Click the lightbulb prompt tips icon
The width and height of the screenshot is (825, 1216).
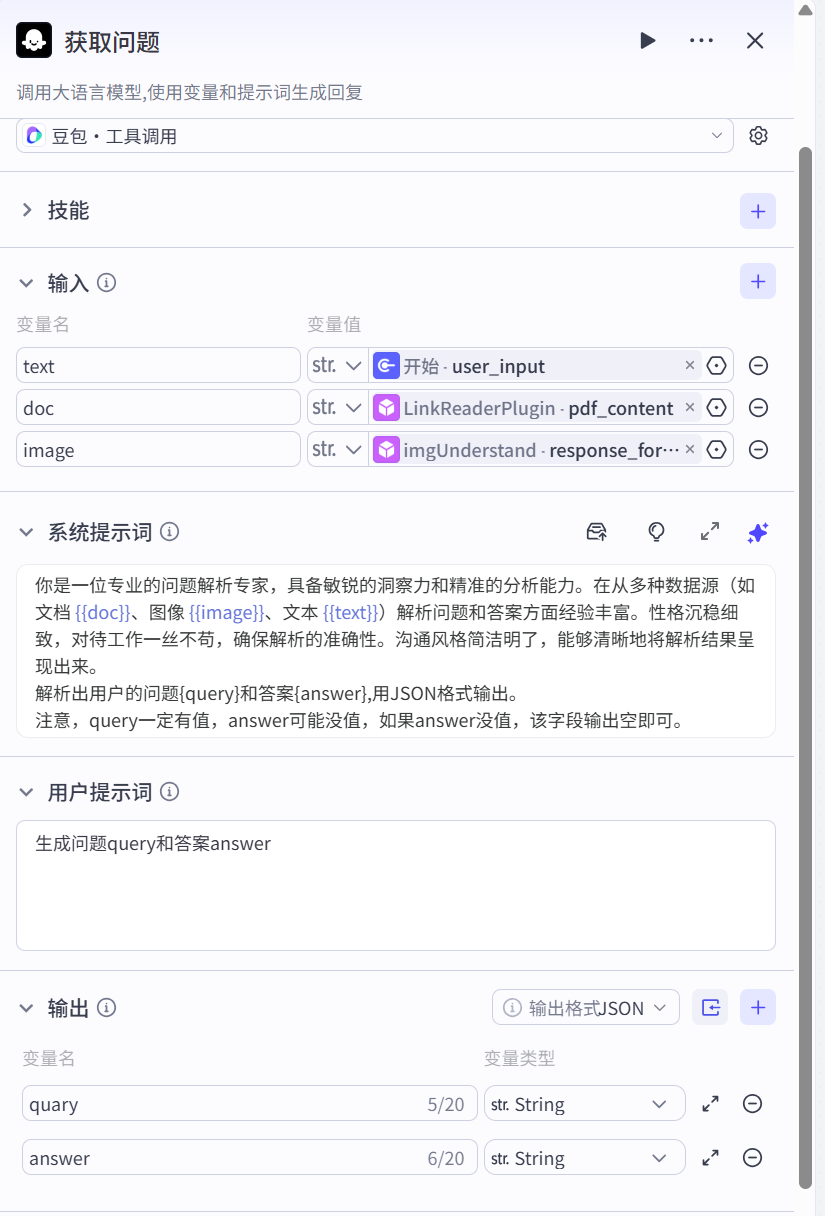click(x=656, y=532)
